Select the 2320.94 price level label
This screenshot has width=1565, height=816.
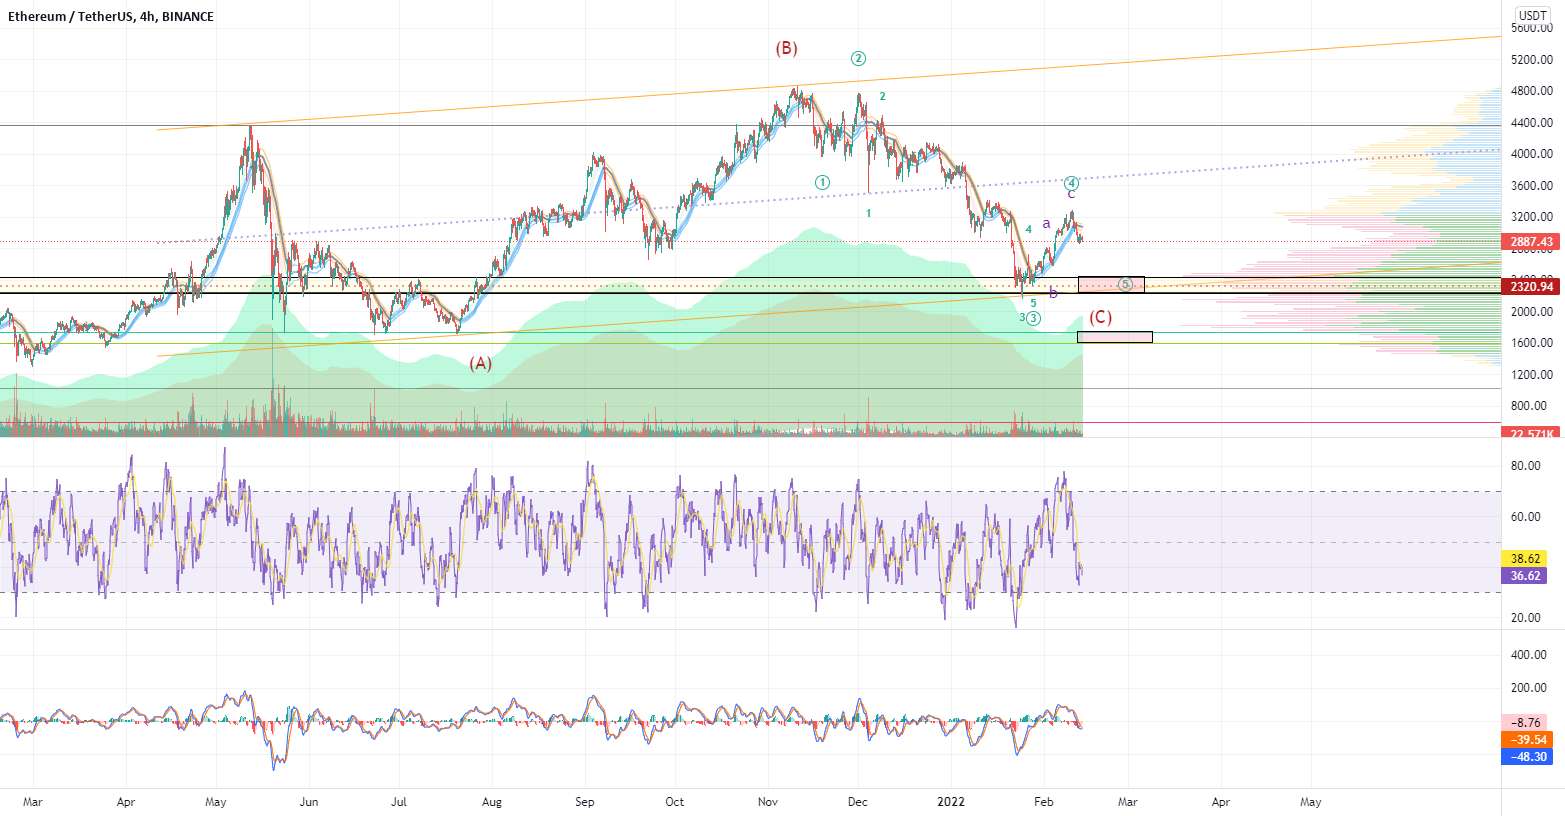[x=1531, y=287]
